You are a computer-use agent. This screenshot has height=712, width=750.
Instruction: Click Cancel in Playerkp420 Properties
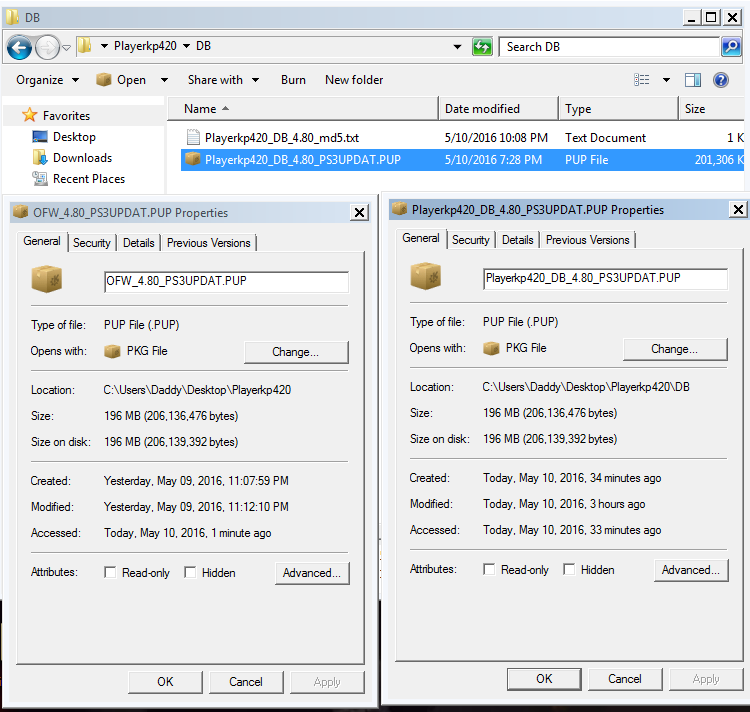[625, 679]
